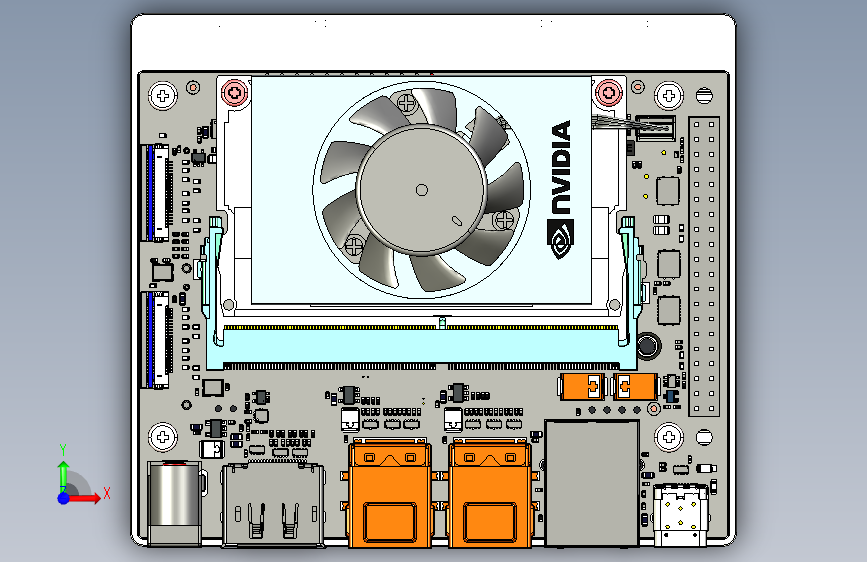The width and height of the screenshot is (867, 562).
Task: Select the DC barrel power jack
Action: [175, 503]
